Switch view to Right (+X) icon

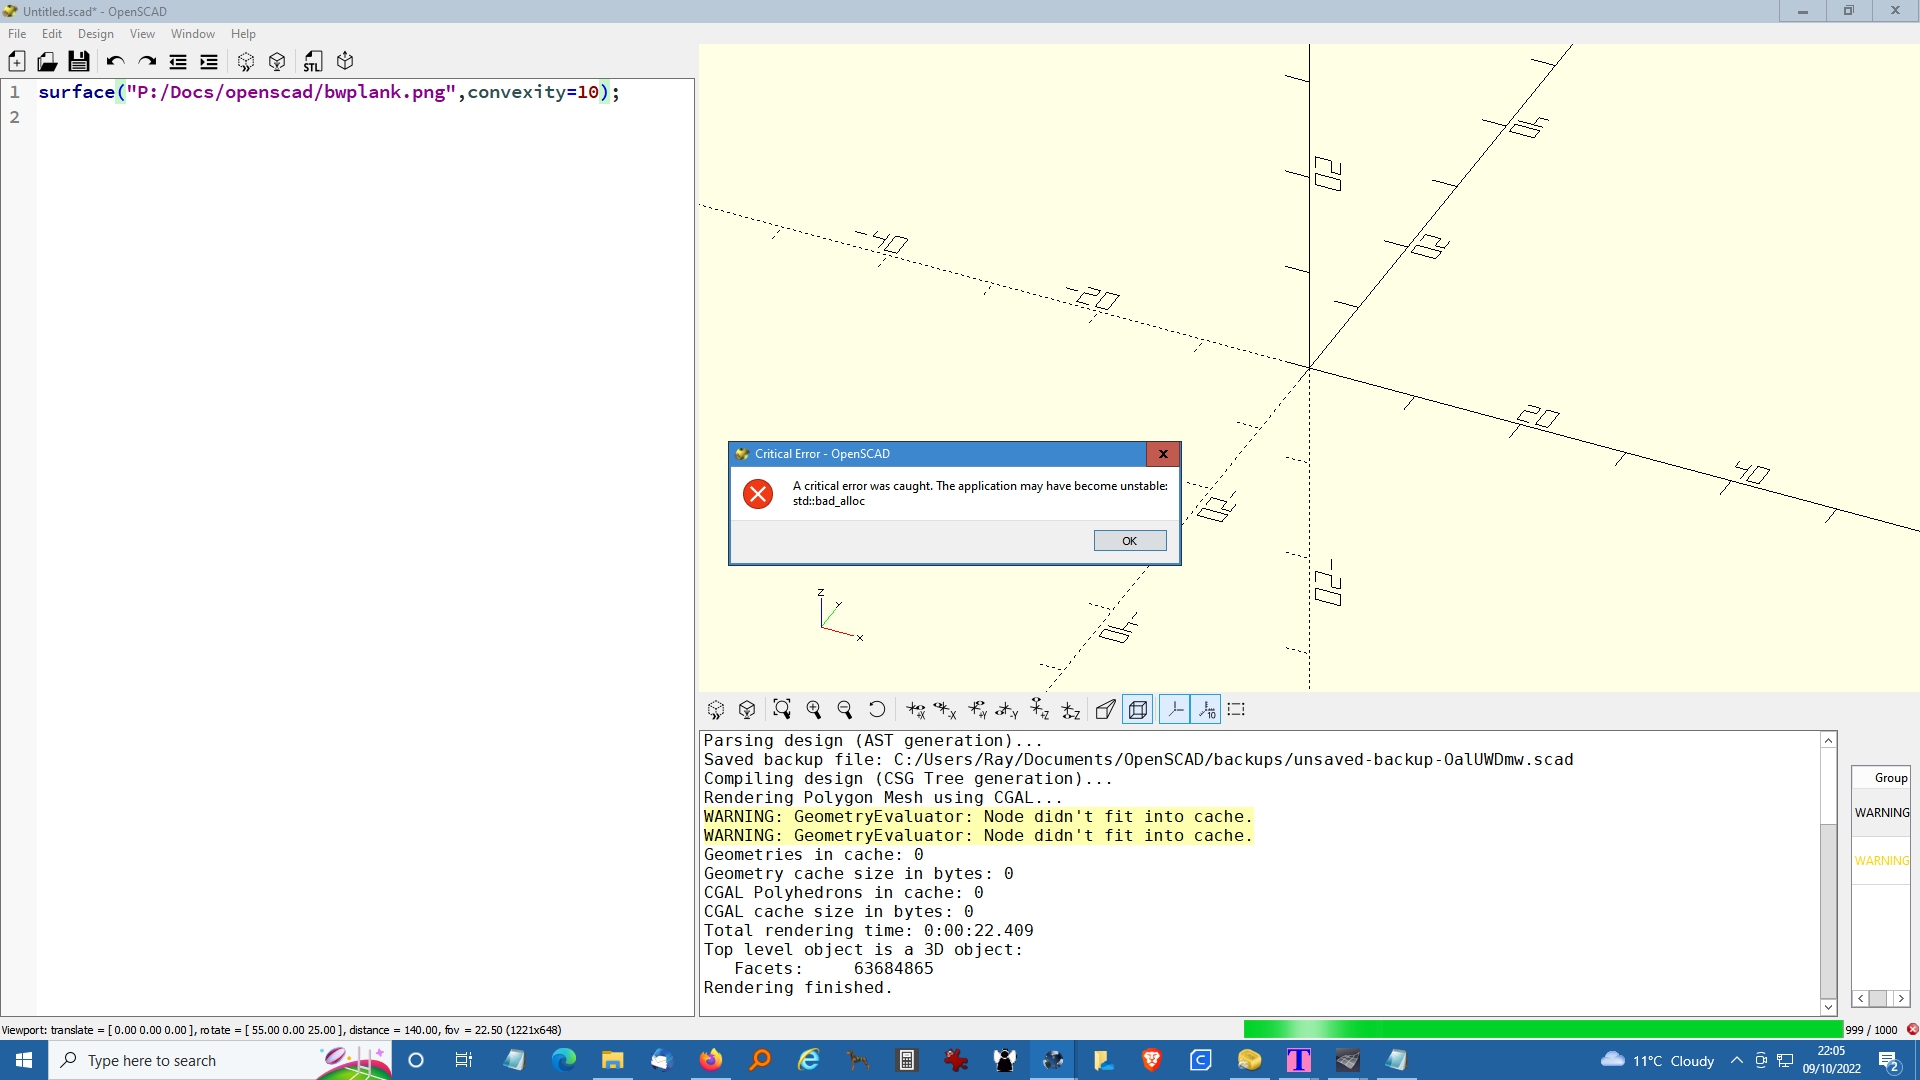click(915, 710)
